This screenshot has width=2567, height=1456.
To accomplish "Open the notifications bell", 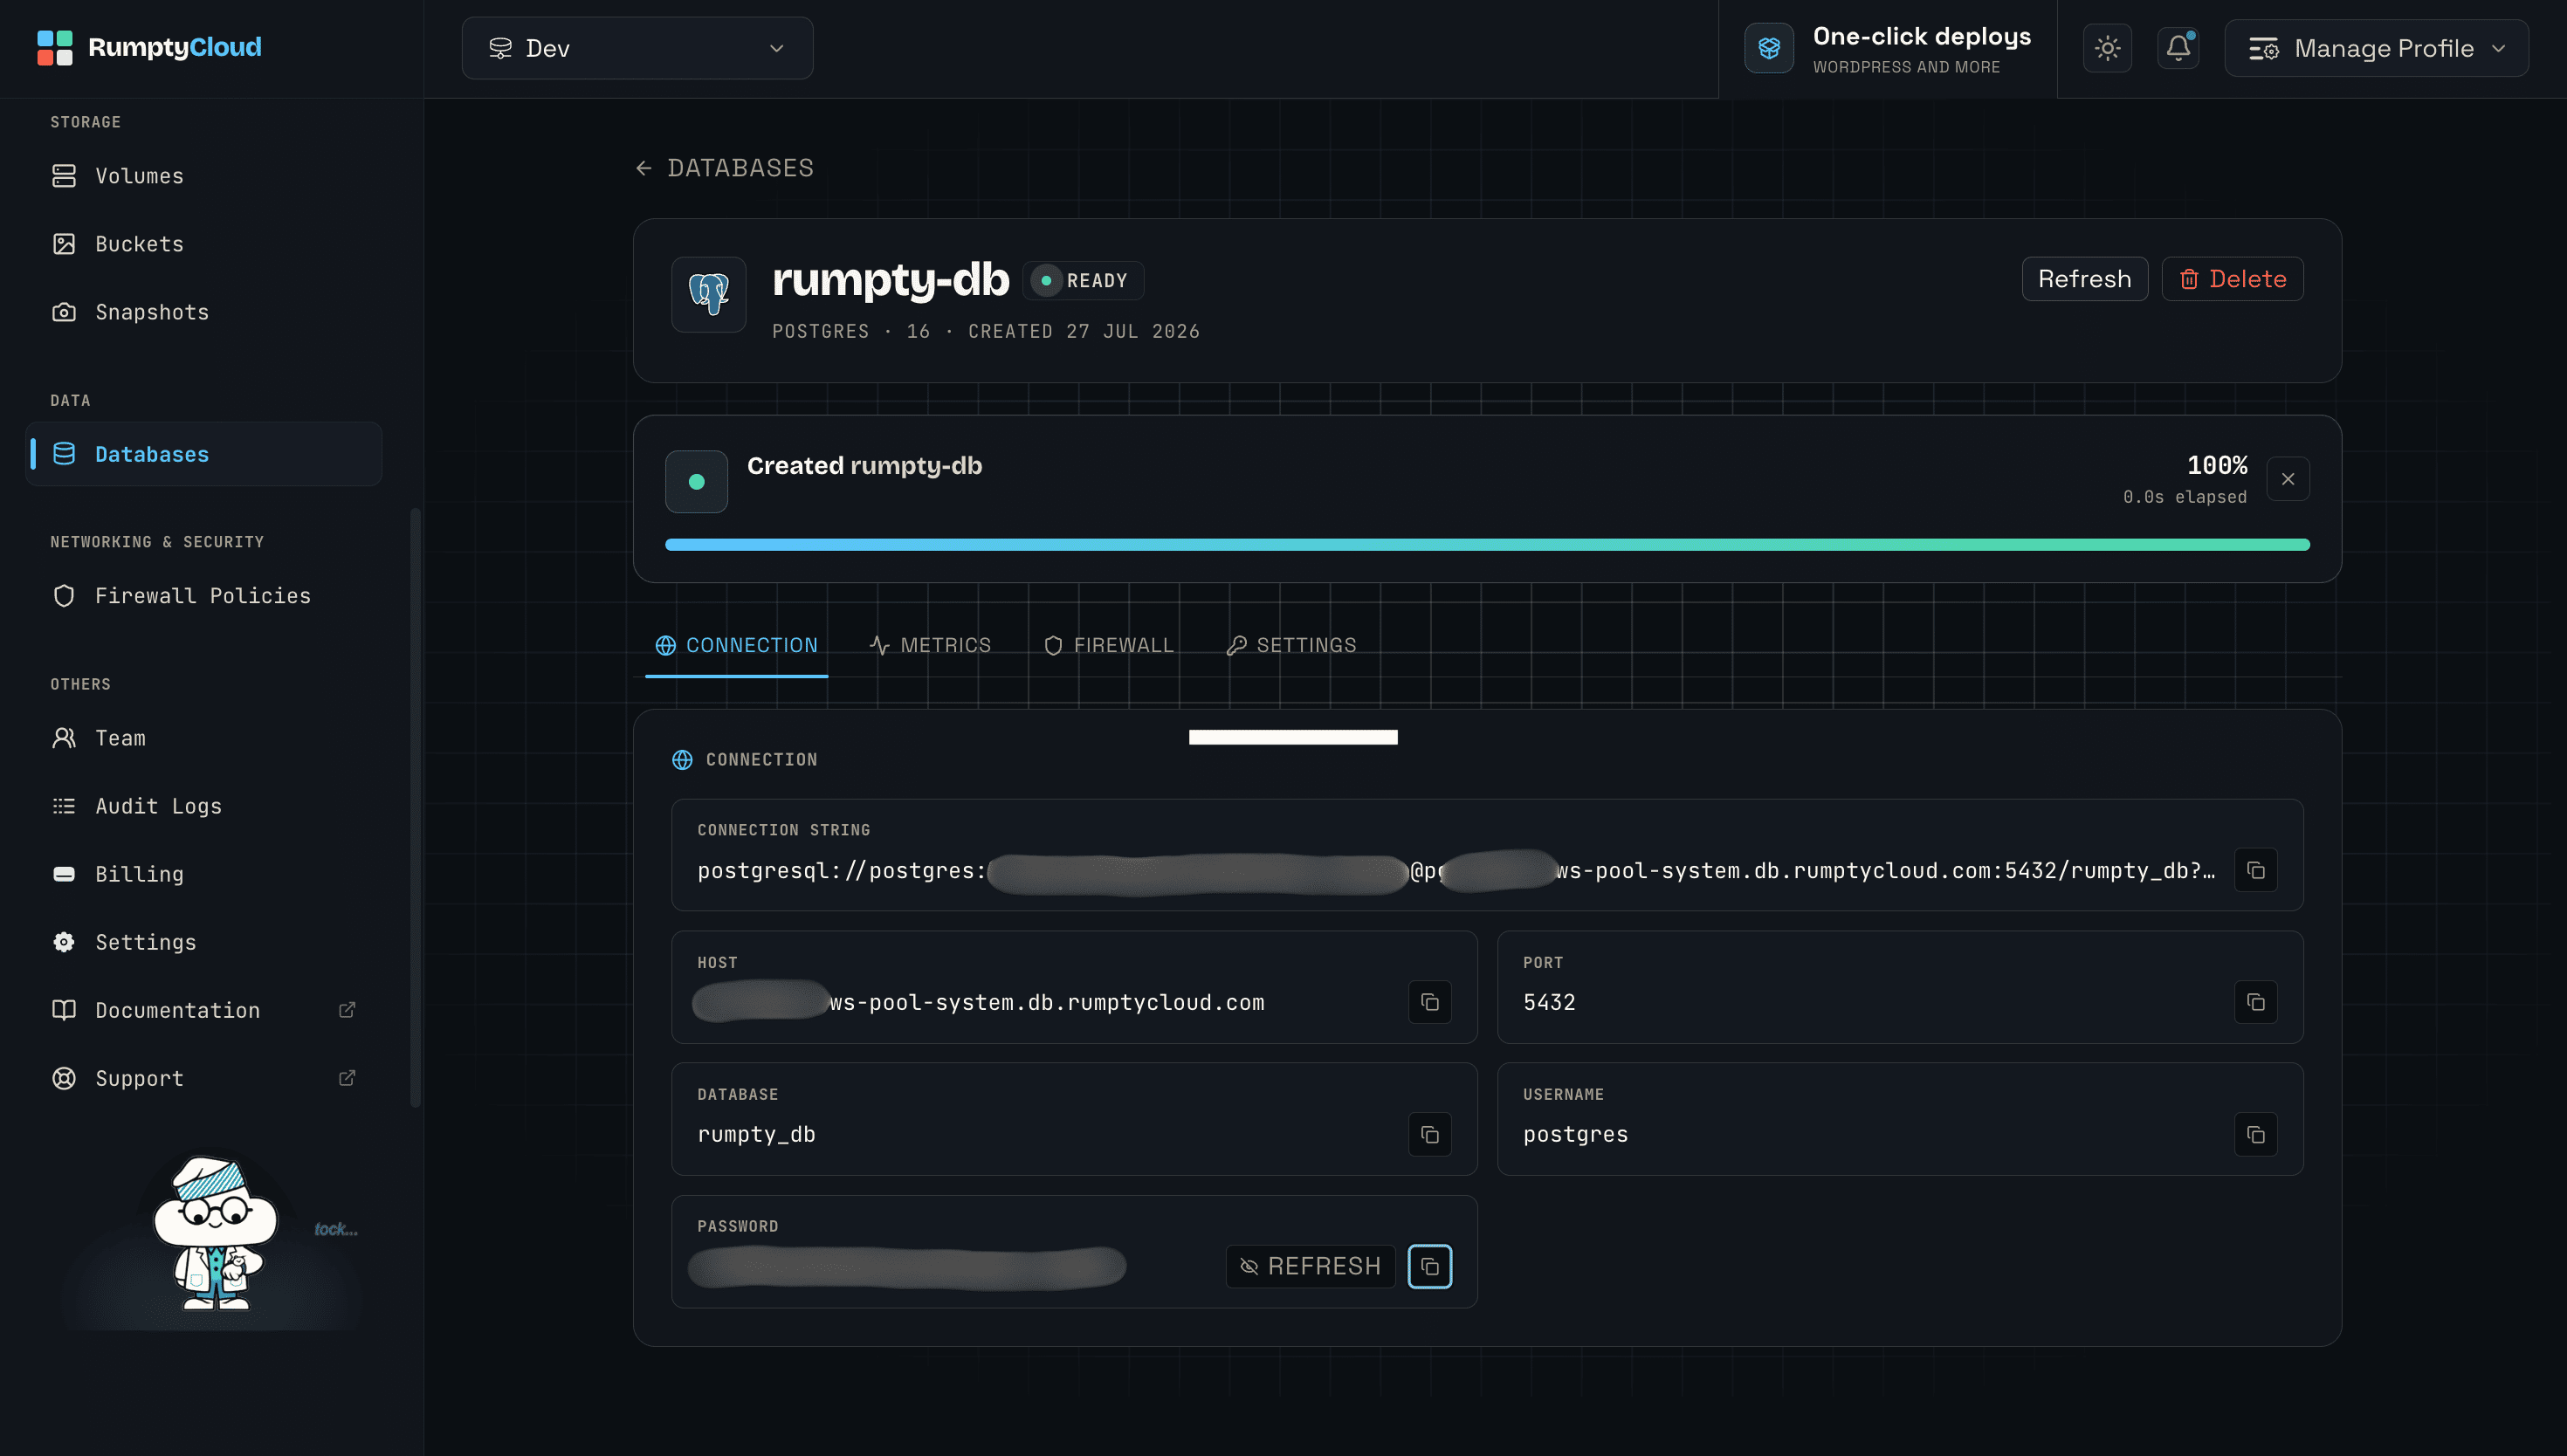I will coord(2177,48).
